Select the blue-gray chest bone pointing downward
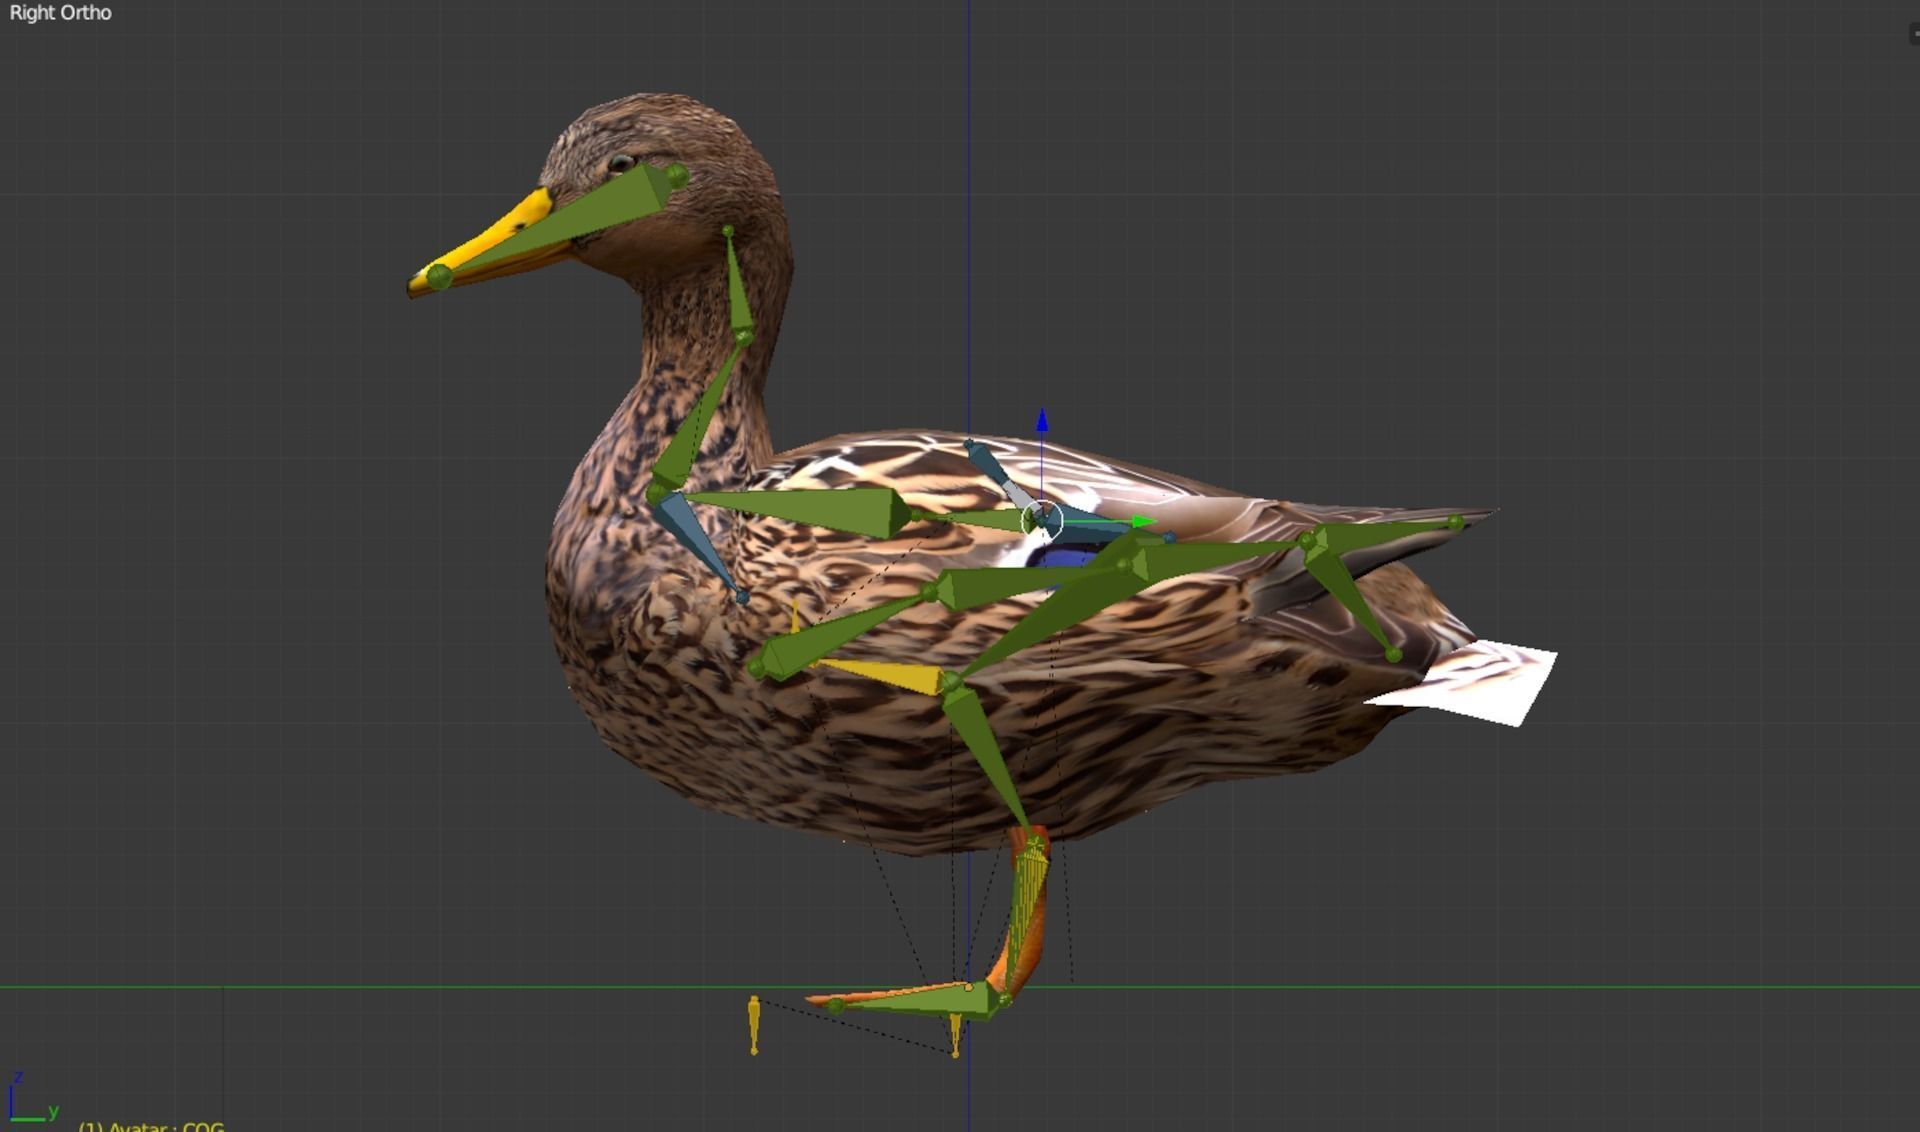The height and width of the screenshot is (1132, 1920). coord(697,546)
